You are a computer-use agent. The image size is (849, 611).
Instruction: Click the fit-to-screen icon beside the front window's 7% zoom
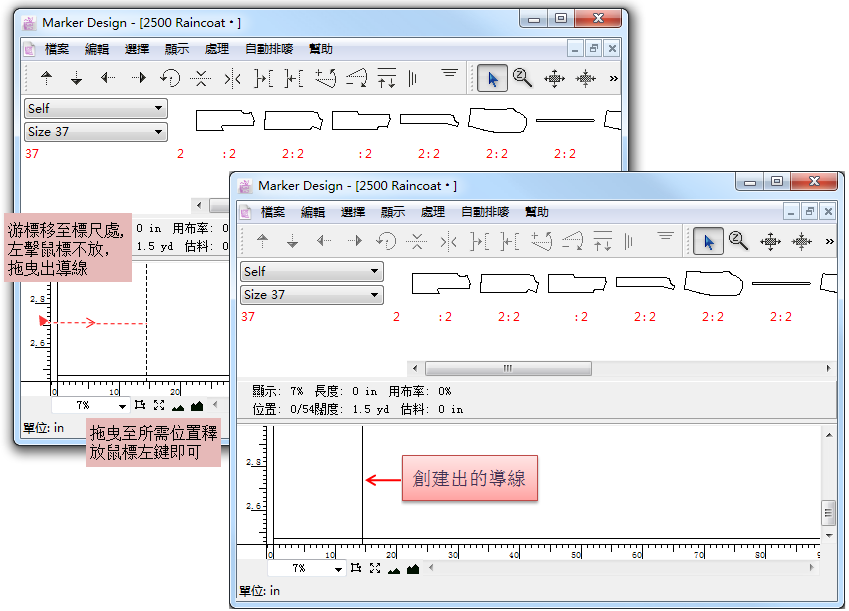click(x=374, y=569)
